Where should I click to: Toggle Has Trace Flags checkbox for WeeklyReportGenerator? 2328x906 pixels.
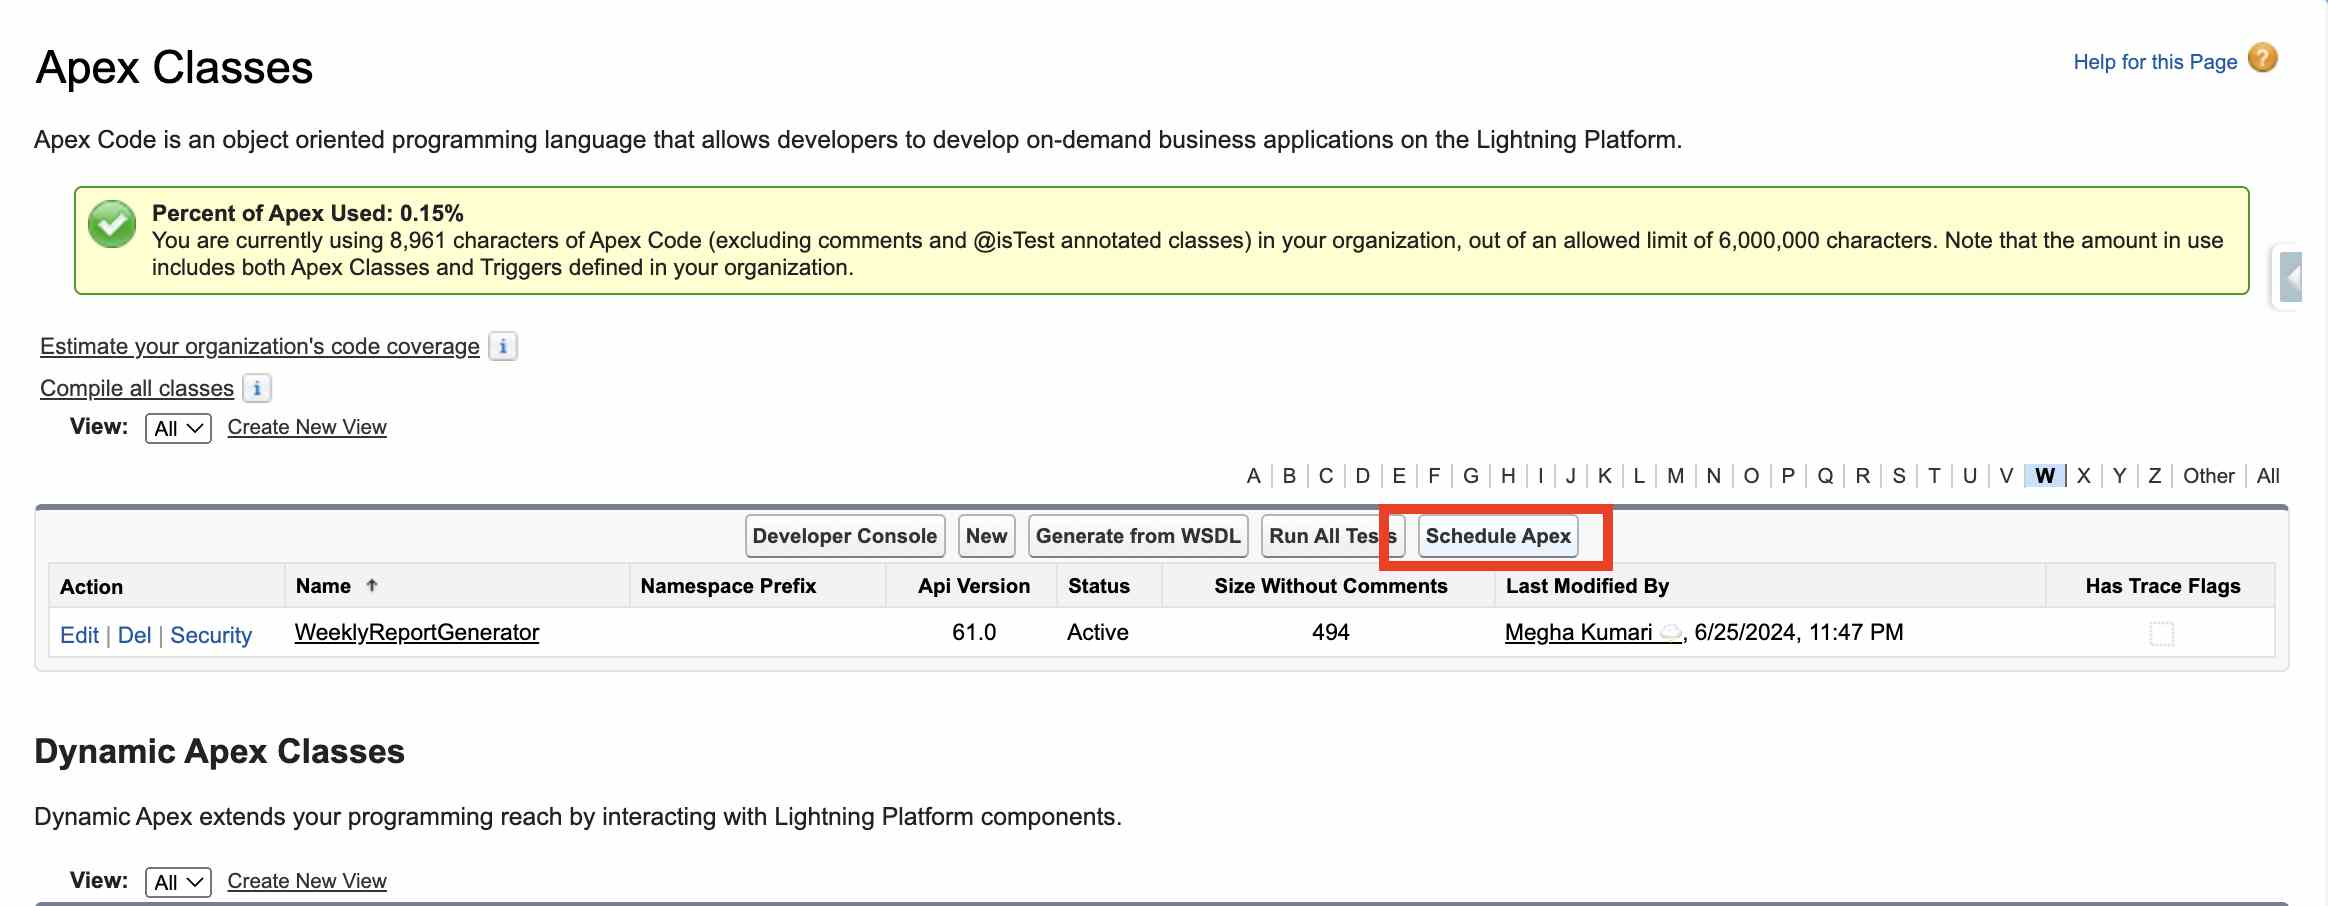click(x=2162, y=633)
